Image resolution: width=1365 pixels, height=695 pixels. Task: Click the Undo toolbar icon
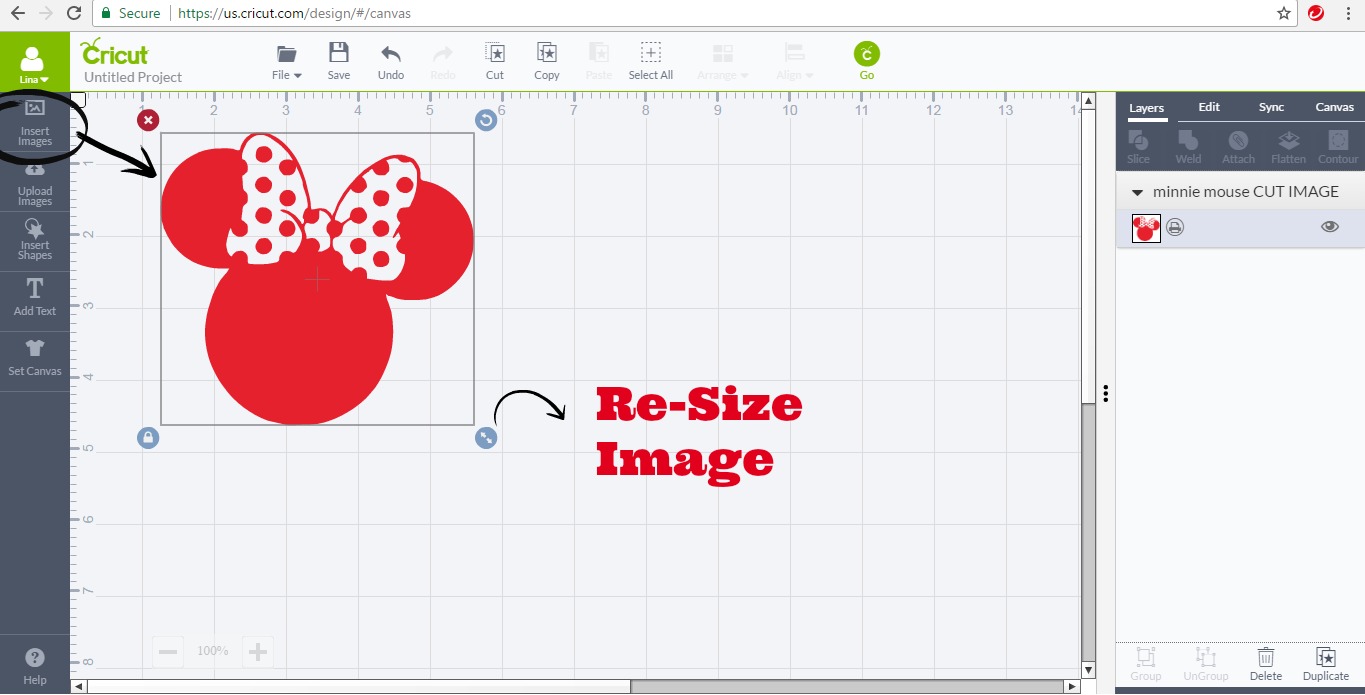[x=391, y=60]
